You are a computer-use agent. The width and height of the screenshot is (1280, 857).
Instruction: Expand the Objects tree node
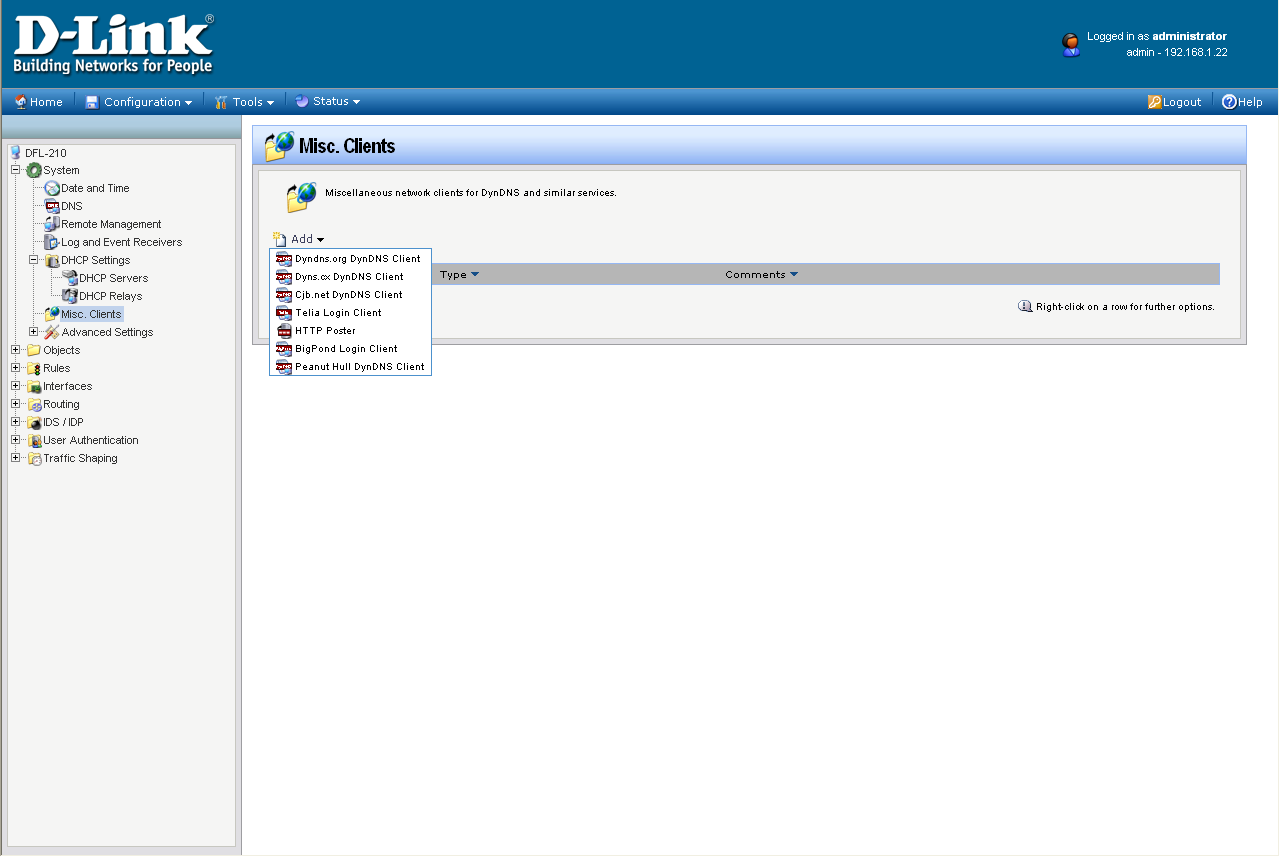pyautogui.click(x=16, y=350)
